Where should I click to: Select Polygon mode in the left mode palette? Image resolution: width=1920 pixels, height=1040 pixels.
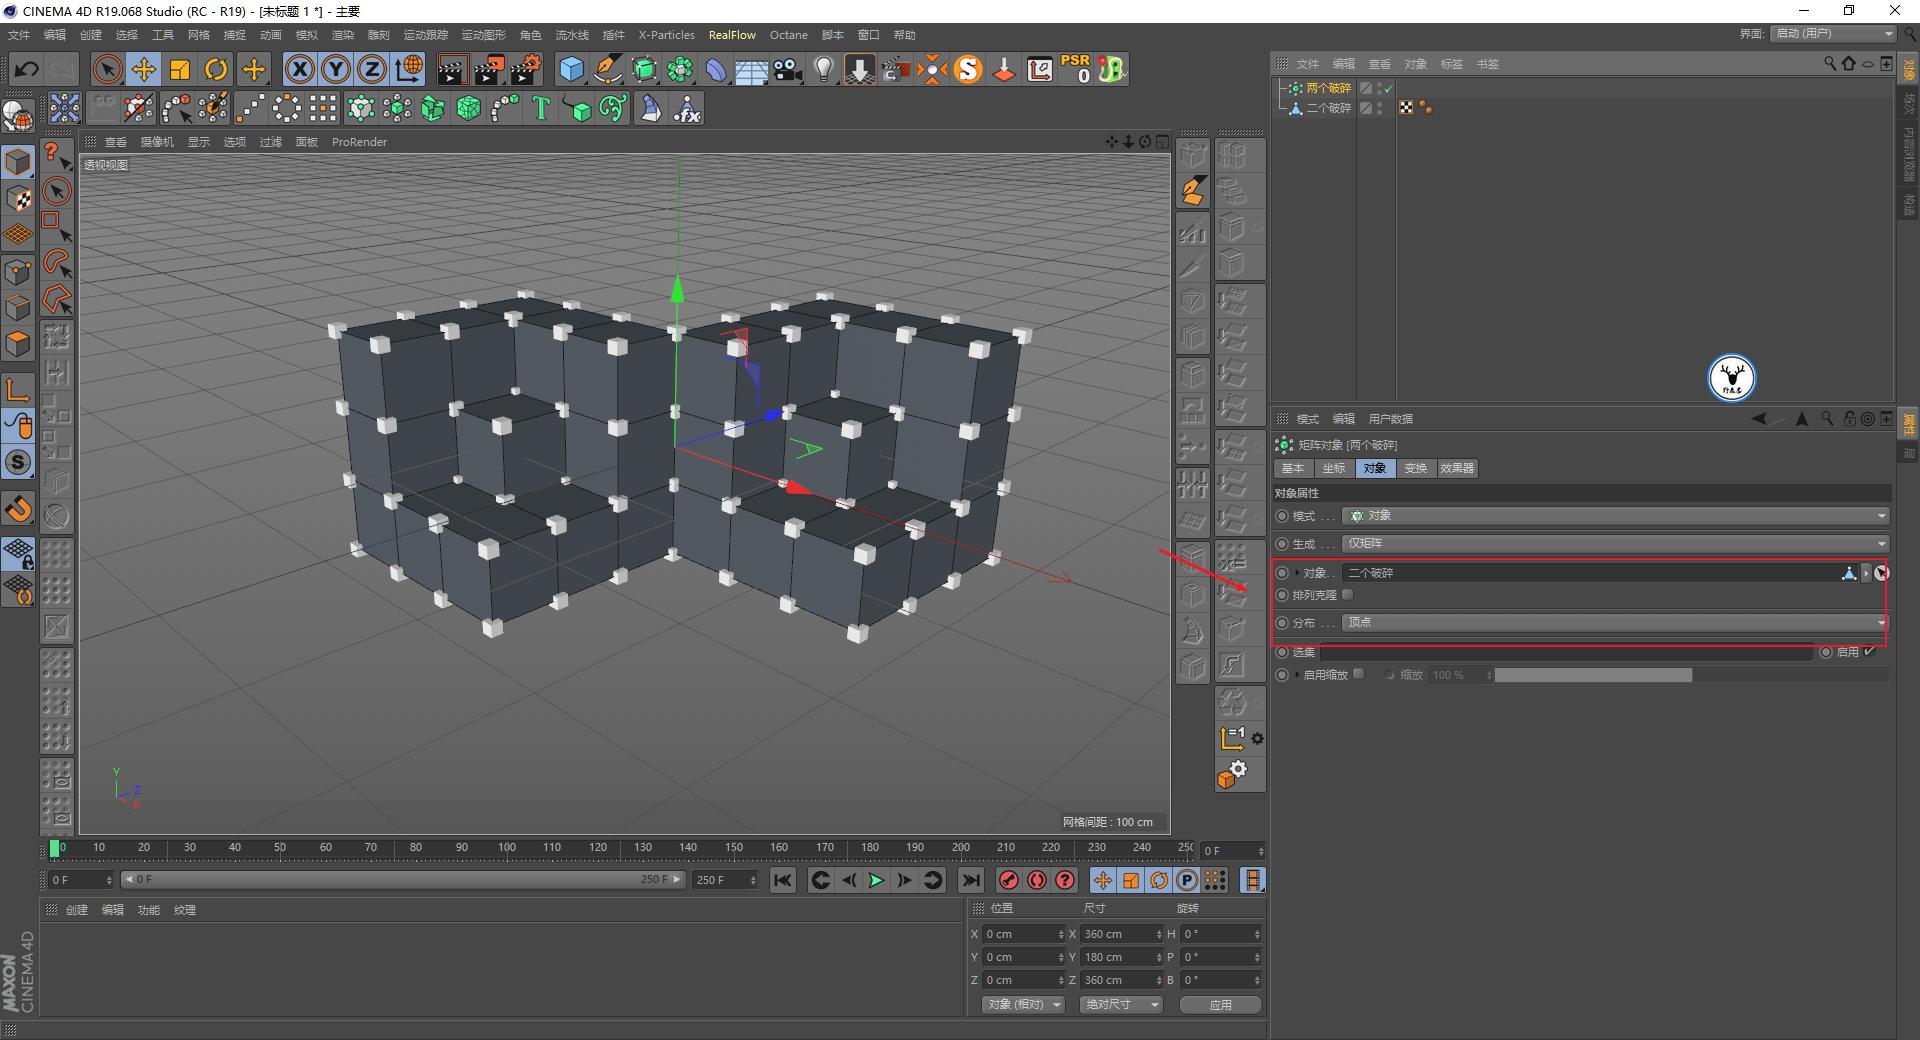18,343
